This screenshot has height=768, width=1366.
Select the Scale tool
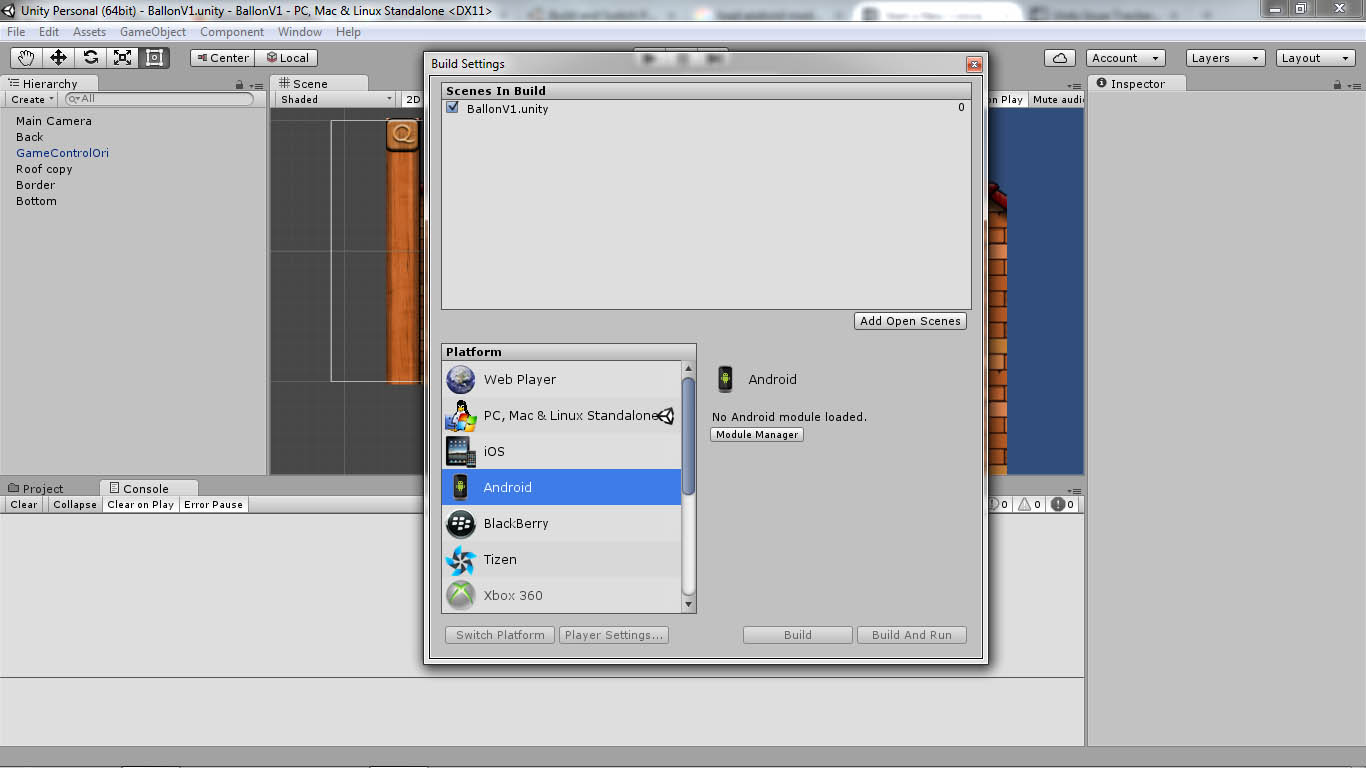pos(122,58)
